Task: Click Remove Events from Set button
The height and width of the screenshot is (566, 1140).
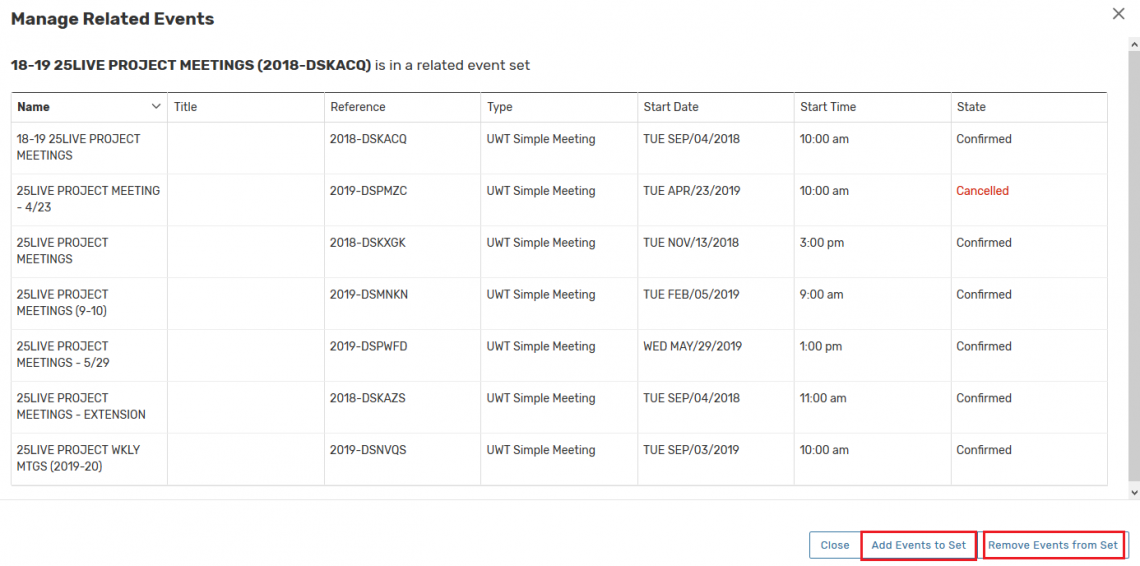Action: point(1052,545)
